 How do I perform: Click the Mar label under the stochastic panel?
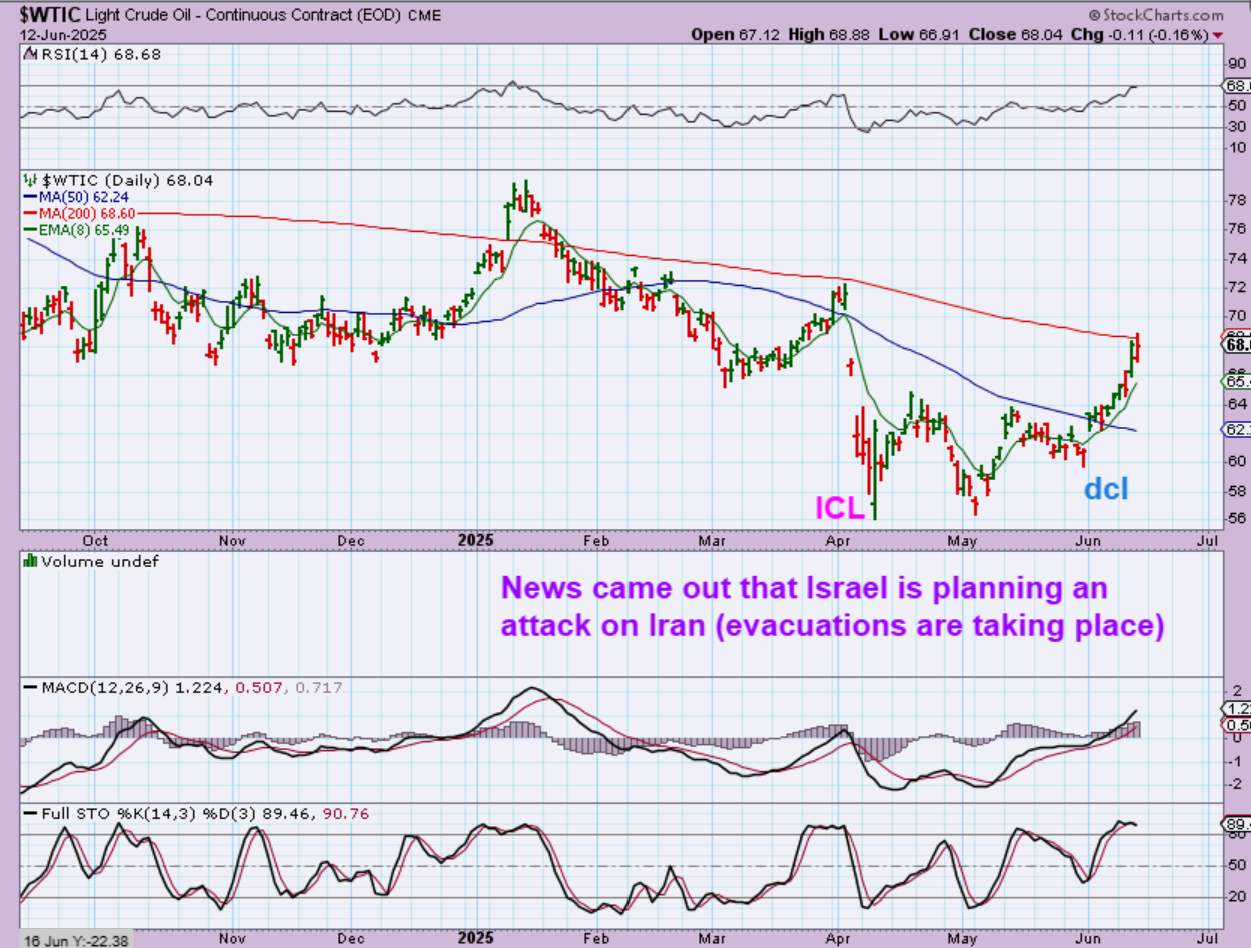pyautogui.click(x=712, y=939)
